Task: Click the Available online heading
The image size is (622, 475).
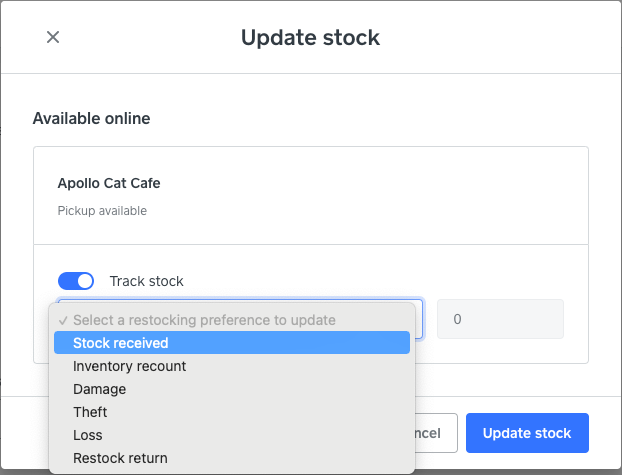Action: pos(91,118)
